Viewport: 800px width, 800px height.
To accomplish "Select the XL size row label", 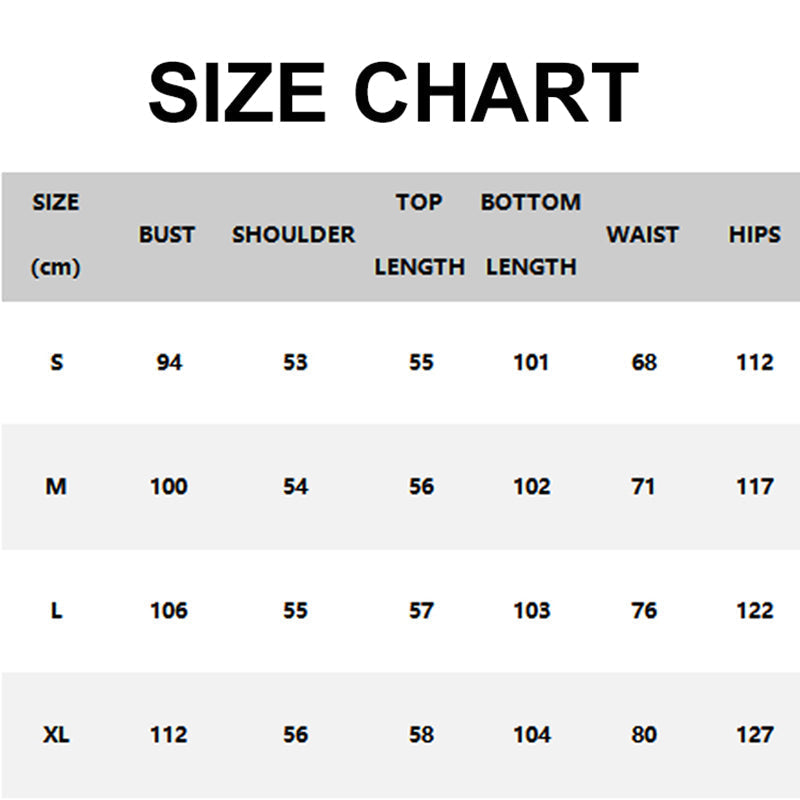I will [x=56, y=735].
